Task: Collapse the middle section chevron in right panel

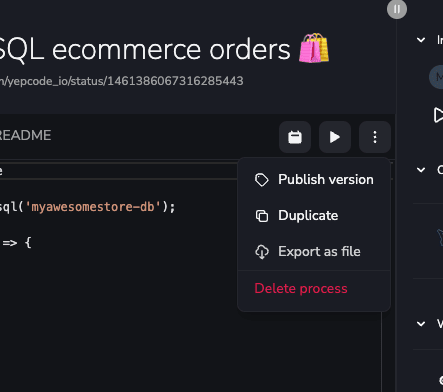Action: (x=421, y=170)
